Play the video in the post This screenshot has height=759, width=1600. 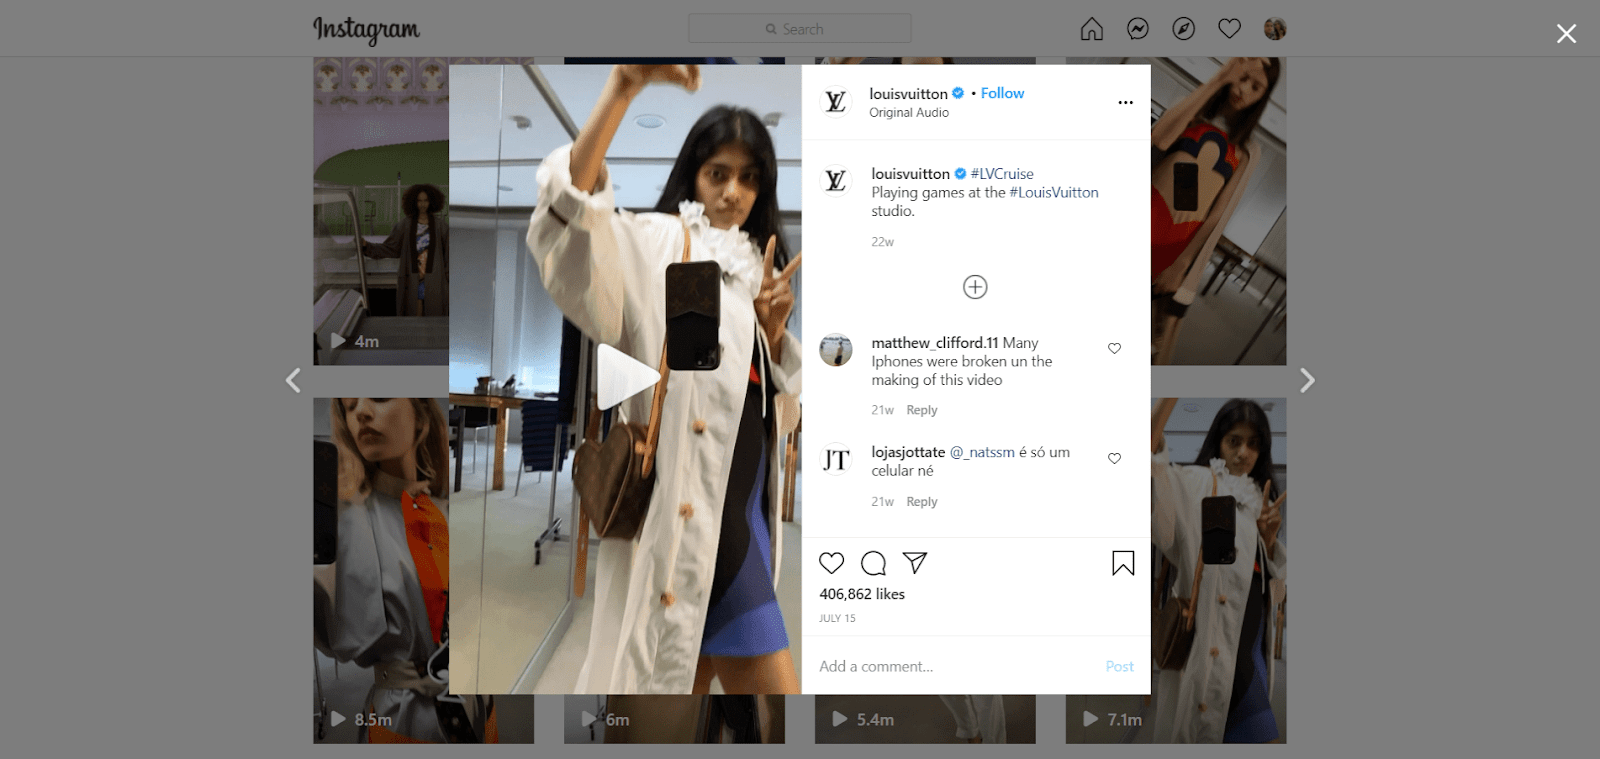point(627,377)
